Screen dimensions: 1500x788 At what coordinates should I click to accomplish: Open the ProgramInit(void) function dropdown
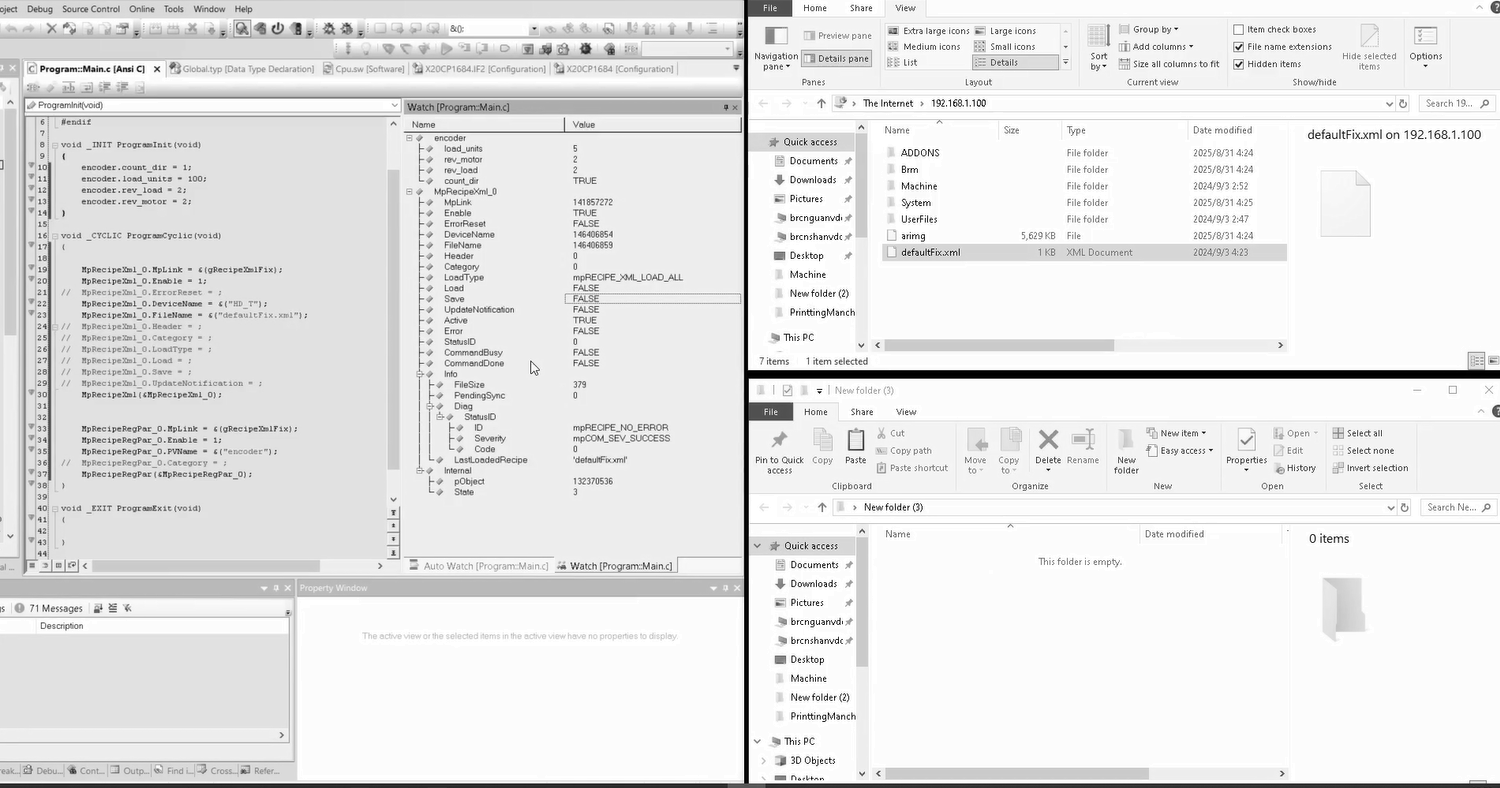[394, 106]
